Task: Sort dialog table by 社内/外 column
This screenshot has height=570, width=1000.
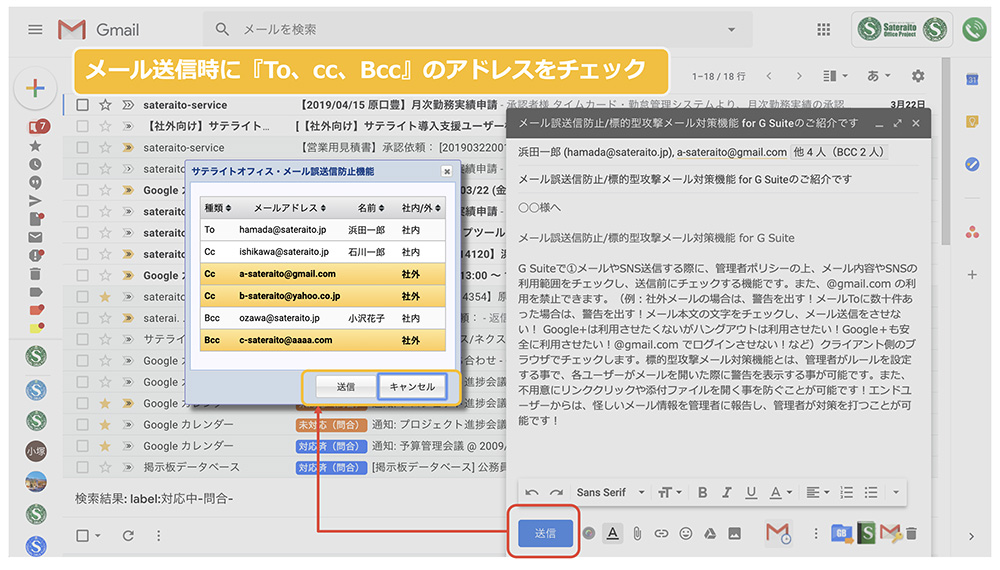Action: point(421,208)
